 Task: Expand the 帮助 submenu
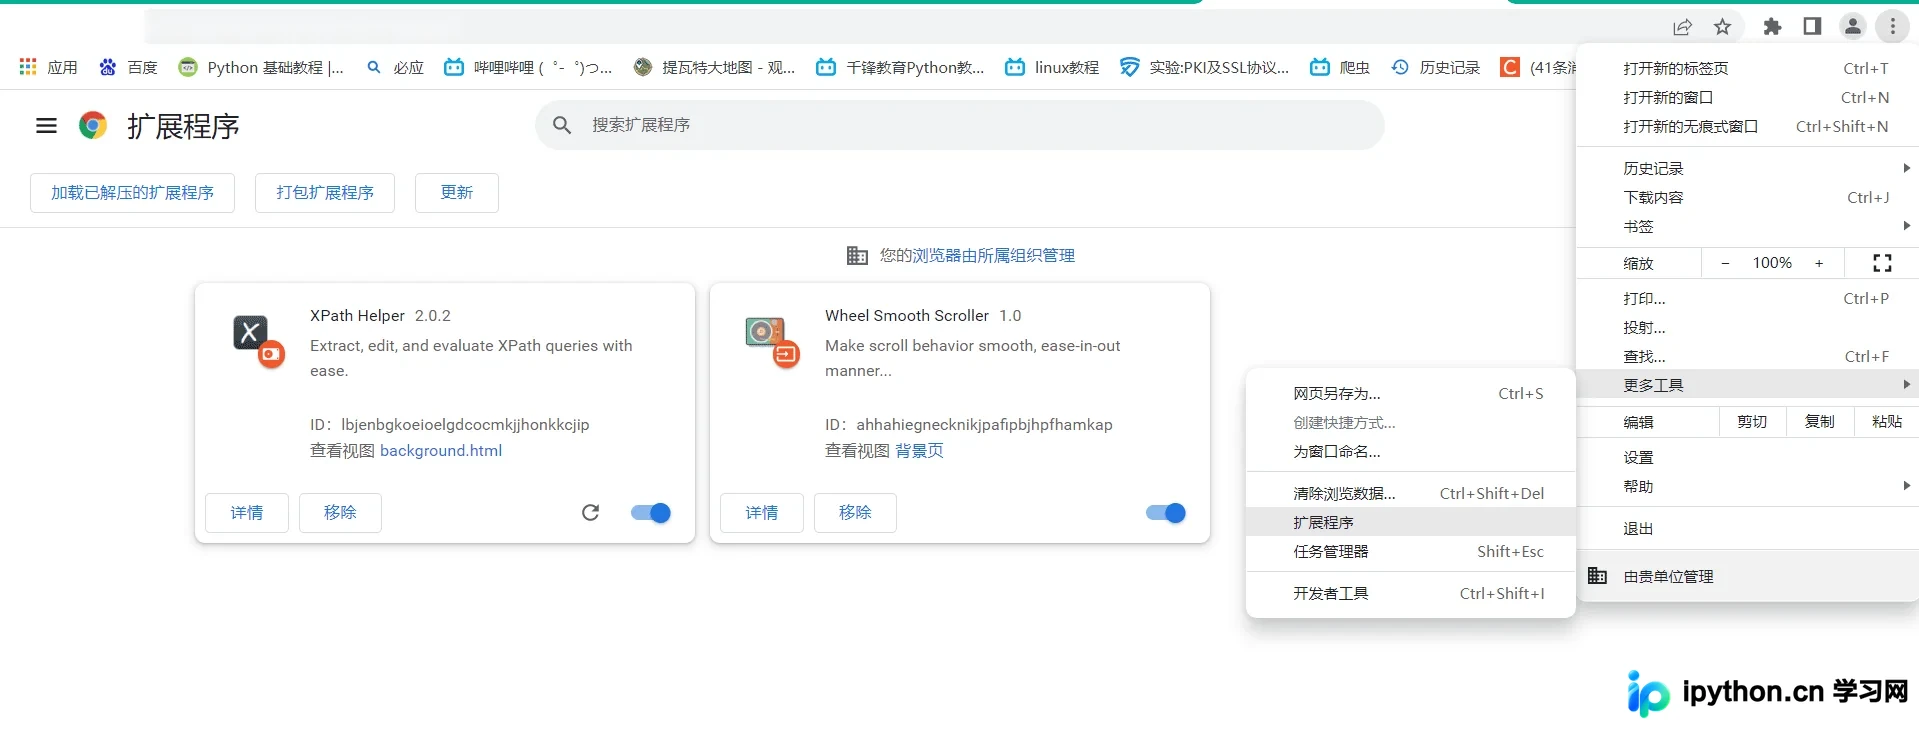[1747, 486]
